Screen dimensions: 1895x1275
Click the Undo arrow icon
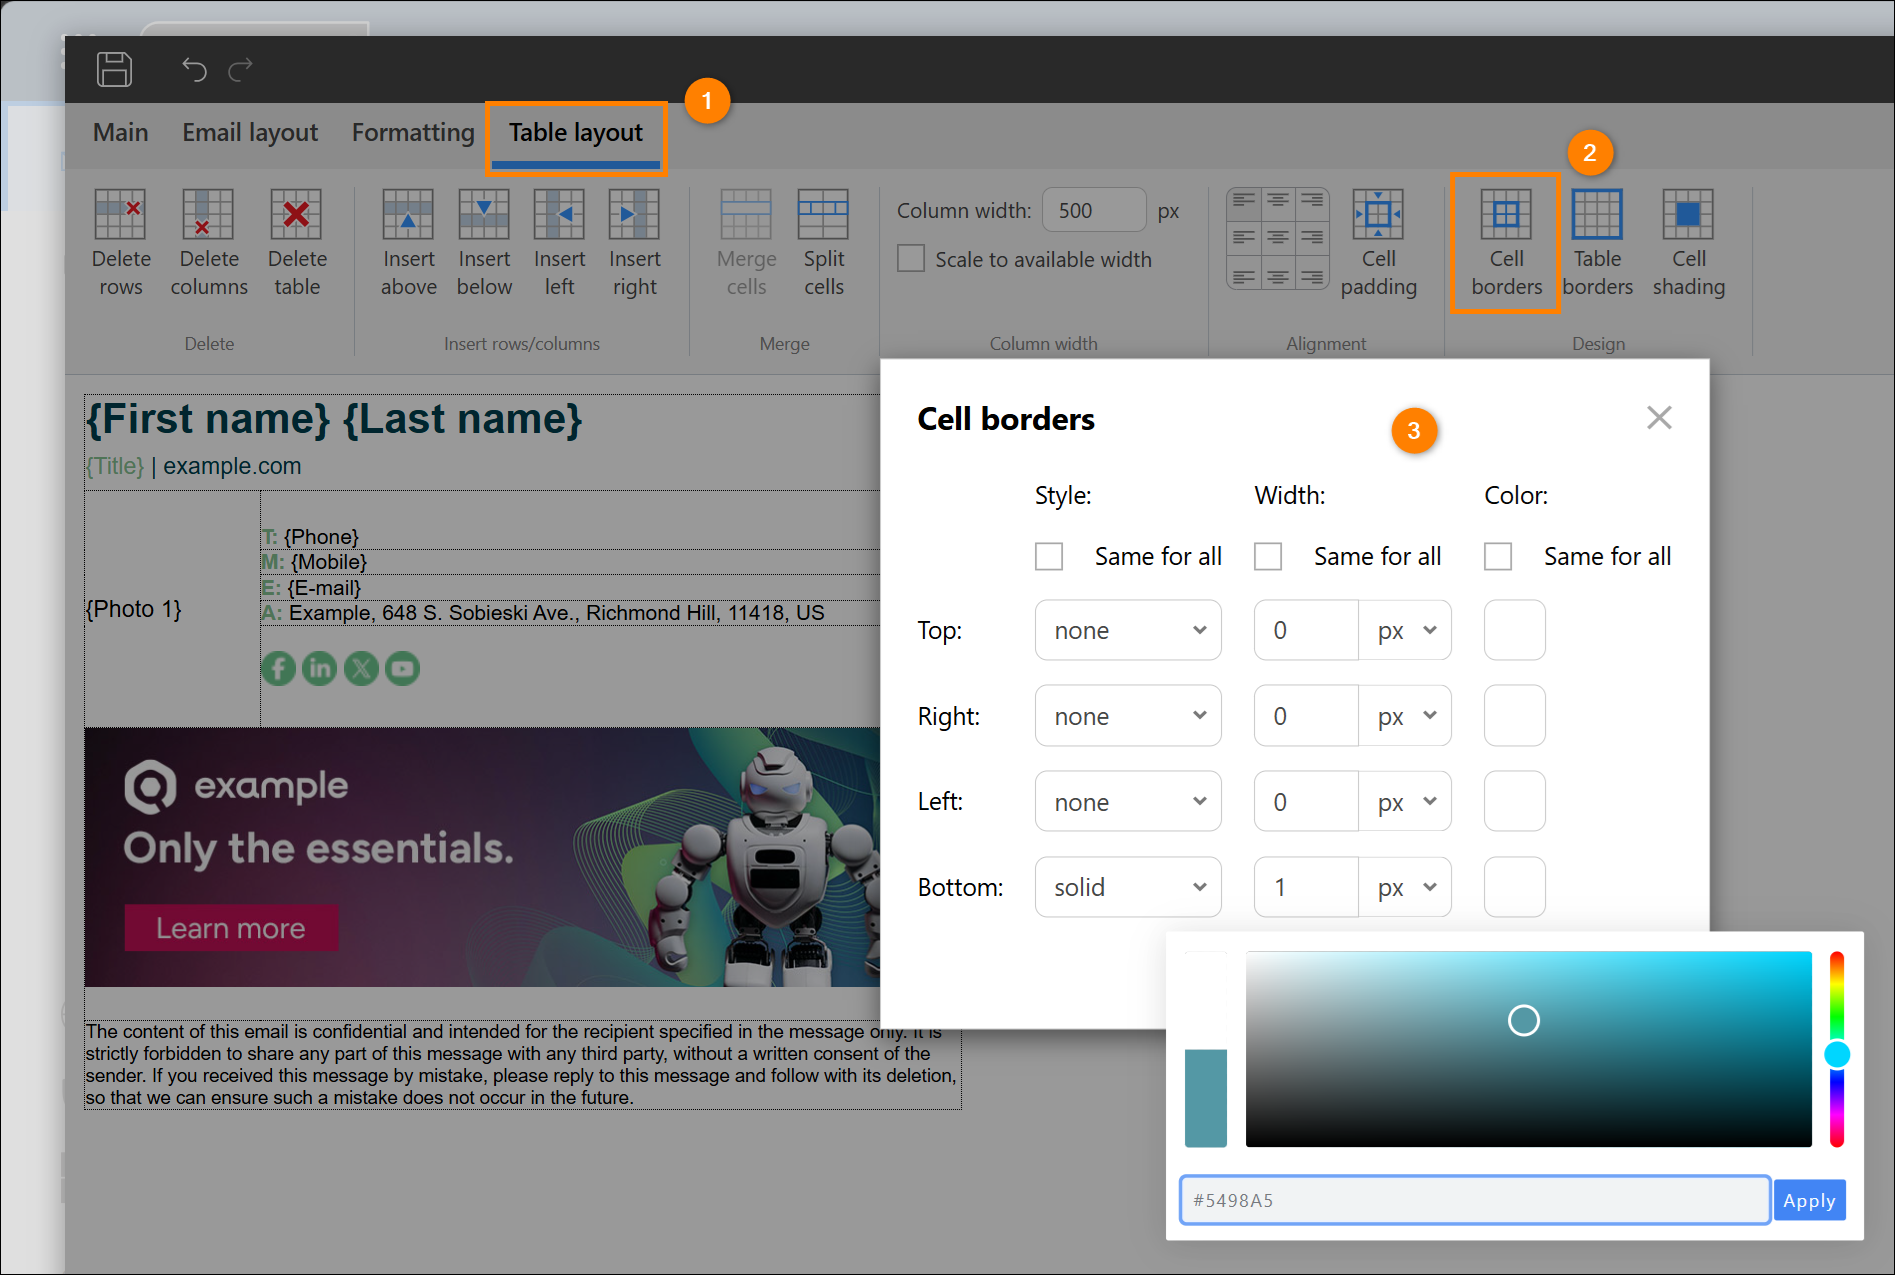click(x=194, y=69)
